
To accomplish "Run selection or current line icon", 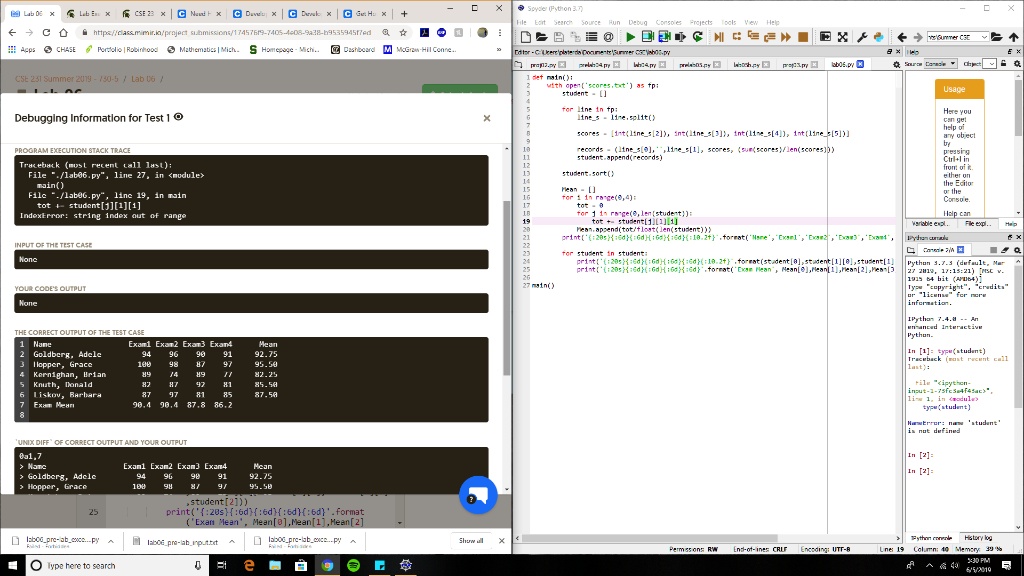I will click(680, 37).
